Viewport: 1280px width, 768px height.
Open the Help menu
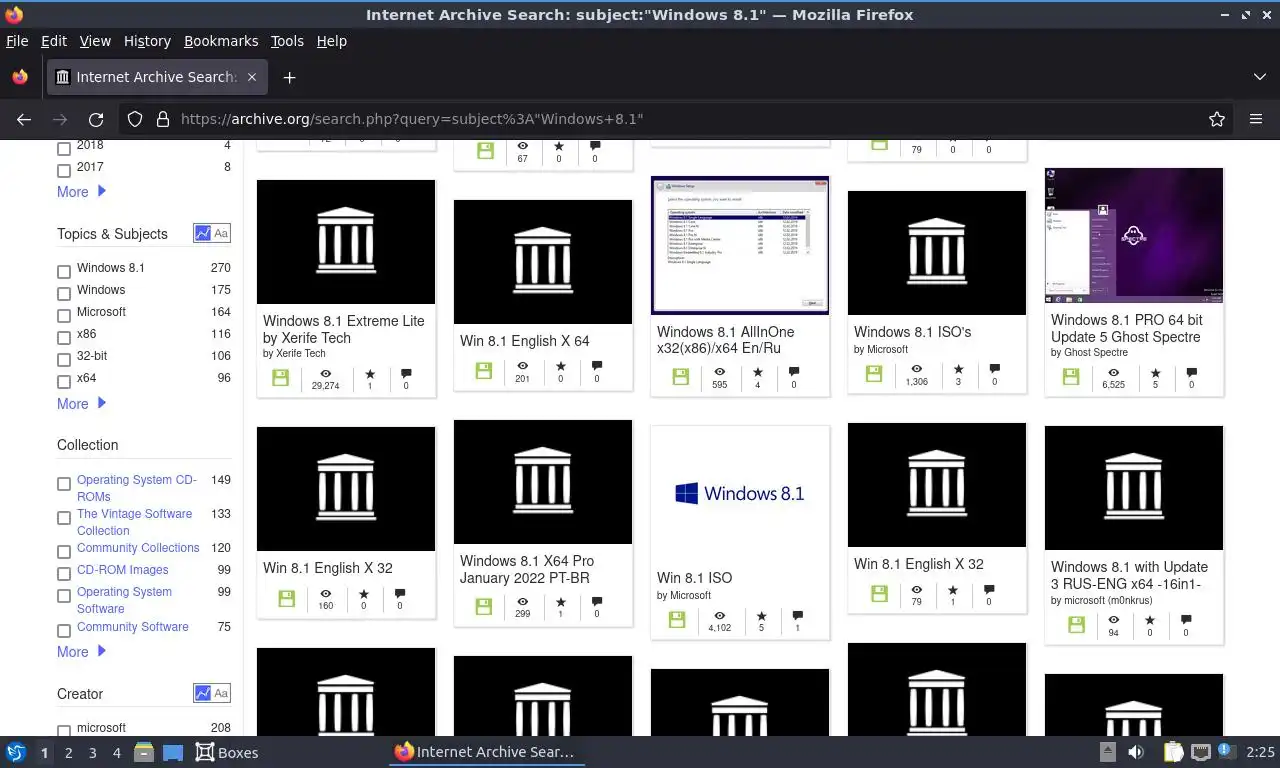(331, 41)
